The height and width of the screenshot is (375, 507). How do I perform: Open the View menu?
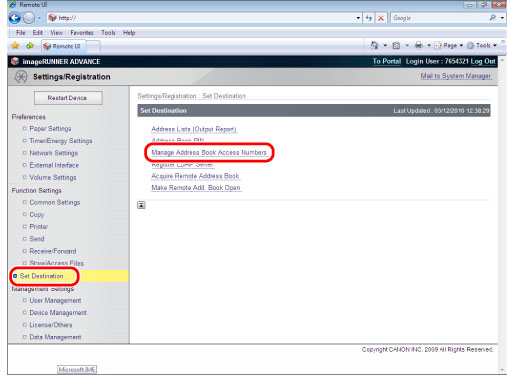point(56,33)
